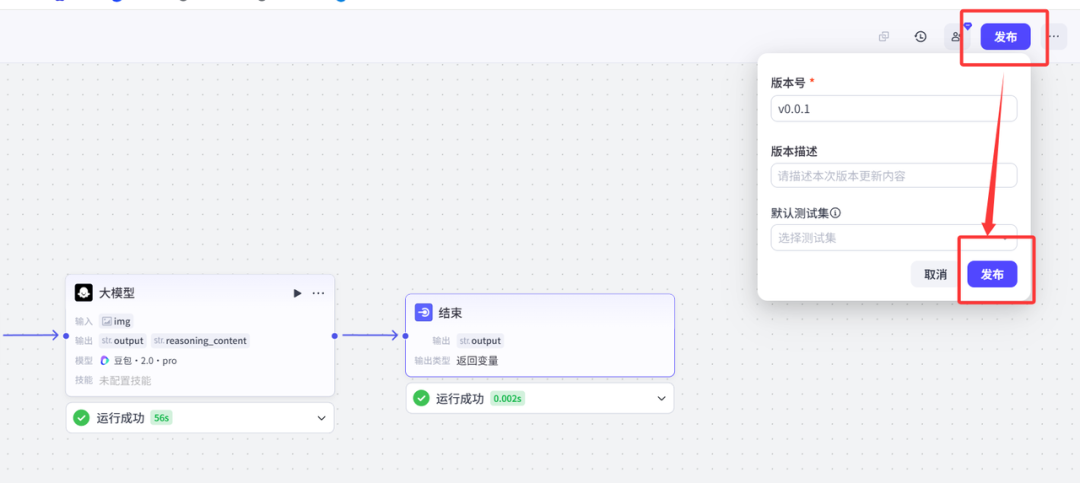Click the 56s duration badge
Viewport: 1080px width, 483px height.
point(160,418)
